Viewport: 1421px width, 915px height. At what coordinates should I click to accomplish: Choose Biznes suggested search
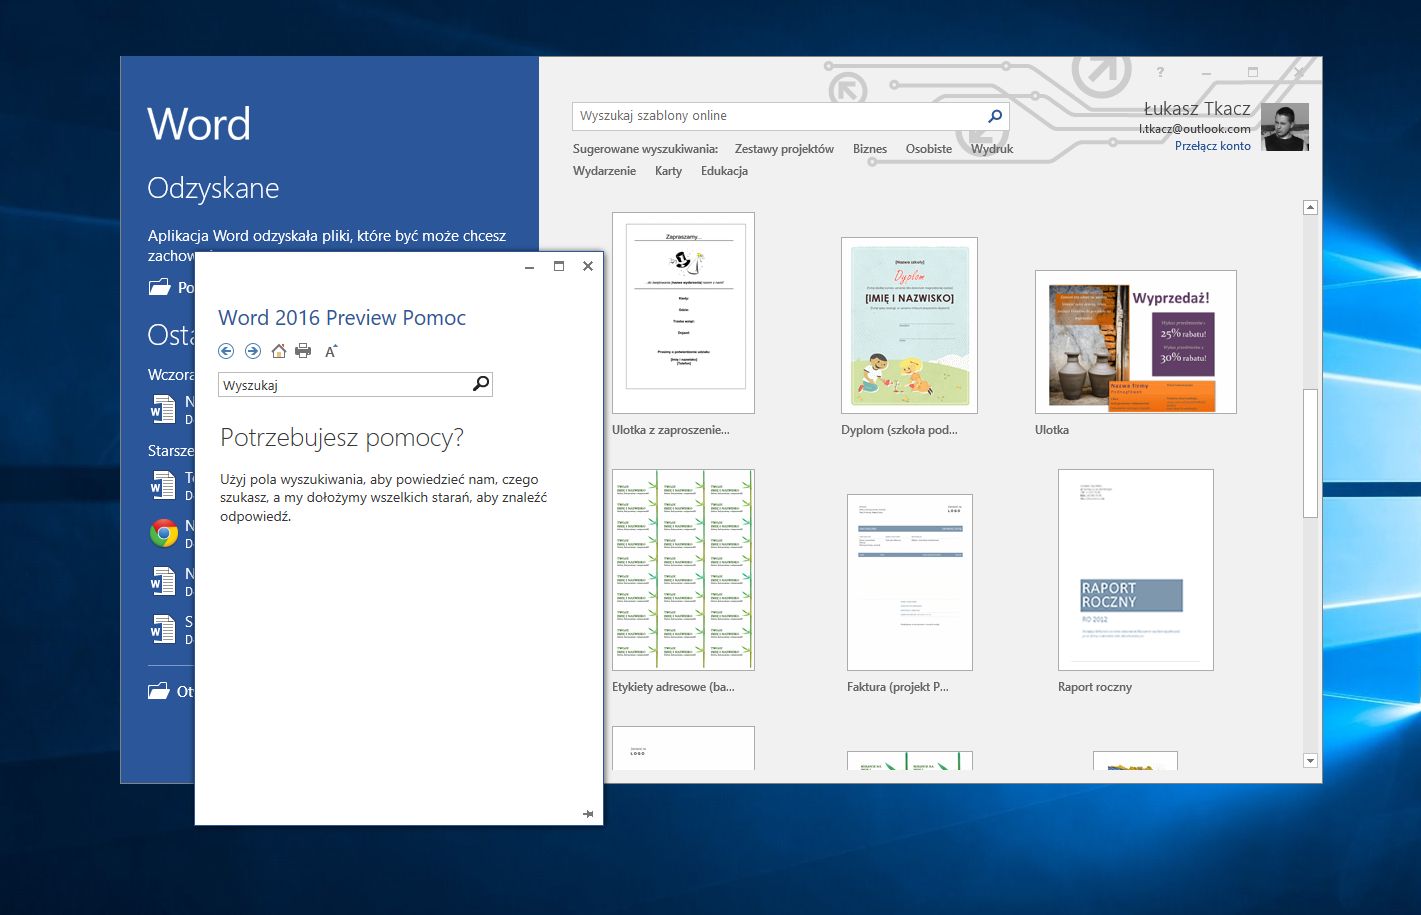[870, 149]
